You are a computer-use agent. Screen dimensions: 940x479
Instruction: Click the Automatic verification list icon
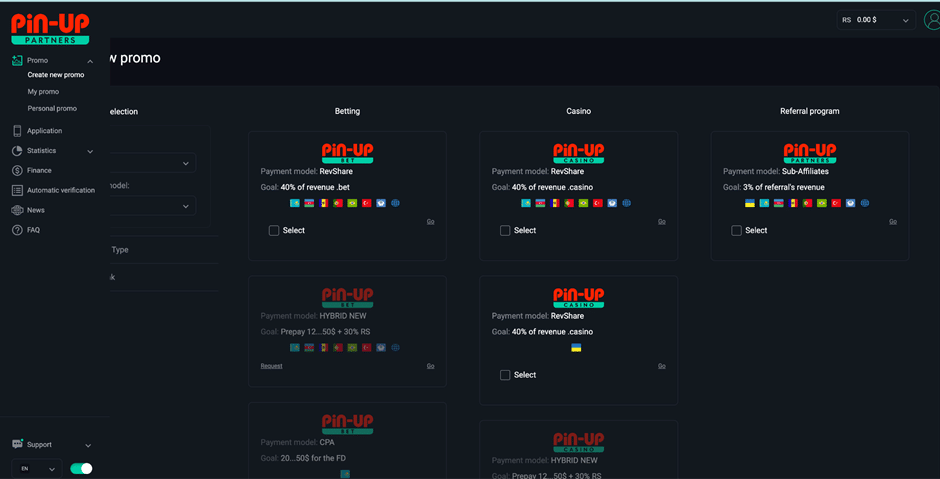tap(17, 190)
